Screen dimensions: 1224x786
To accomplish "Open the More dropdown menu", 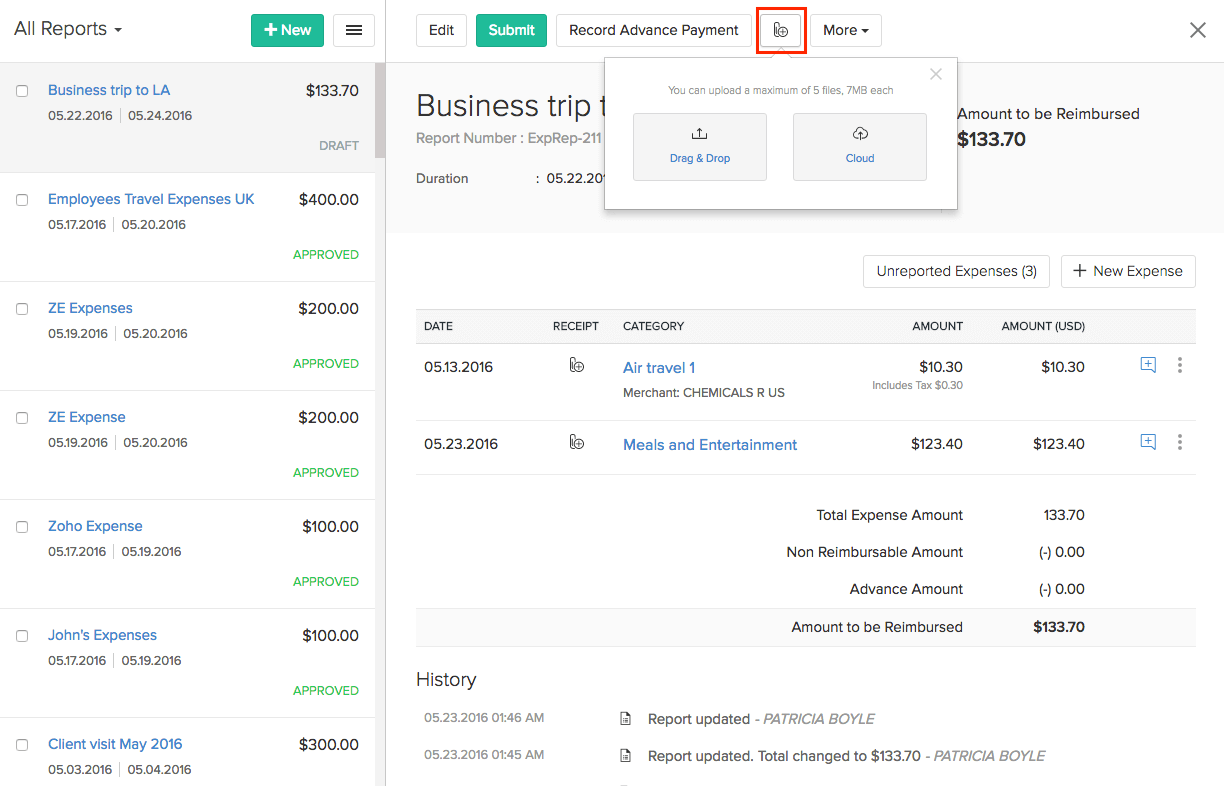I will click(845, 30).
